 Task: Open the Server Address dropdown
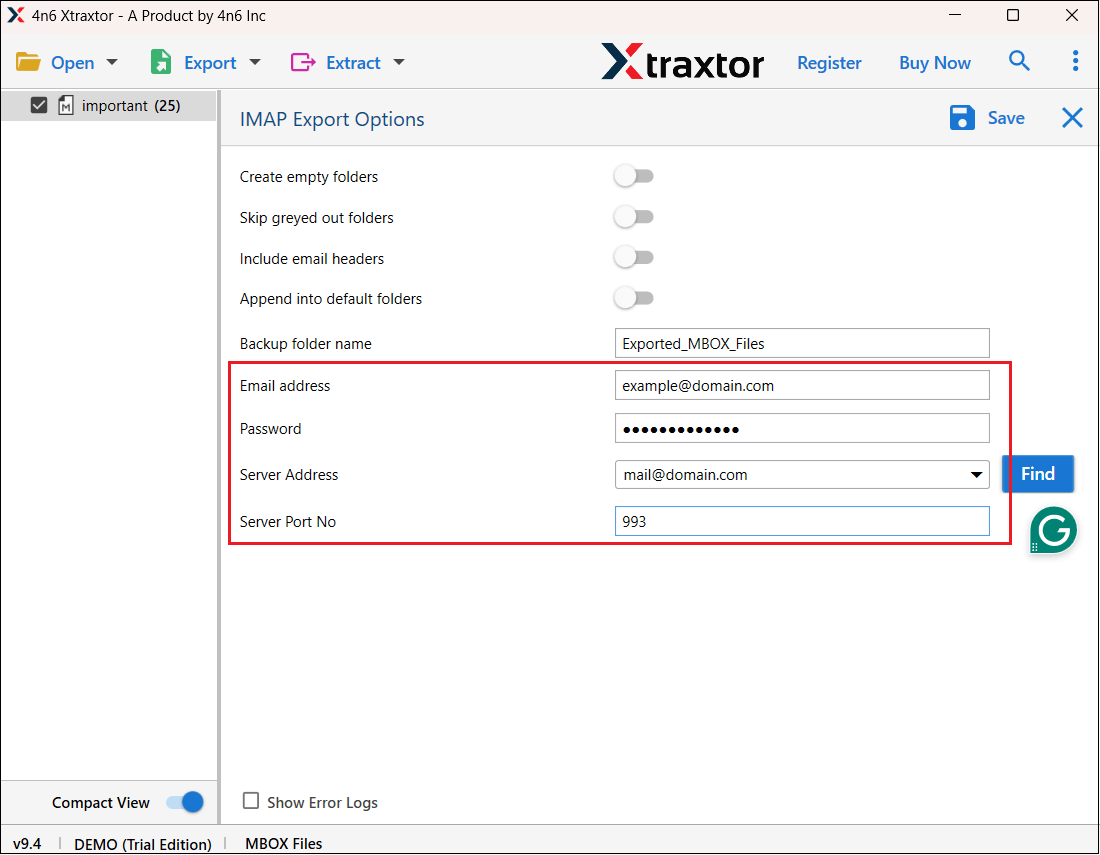(x=977, y=474)
